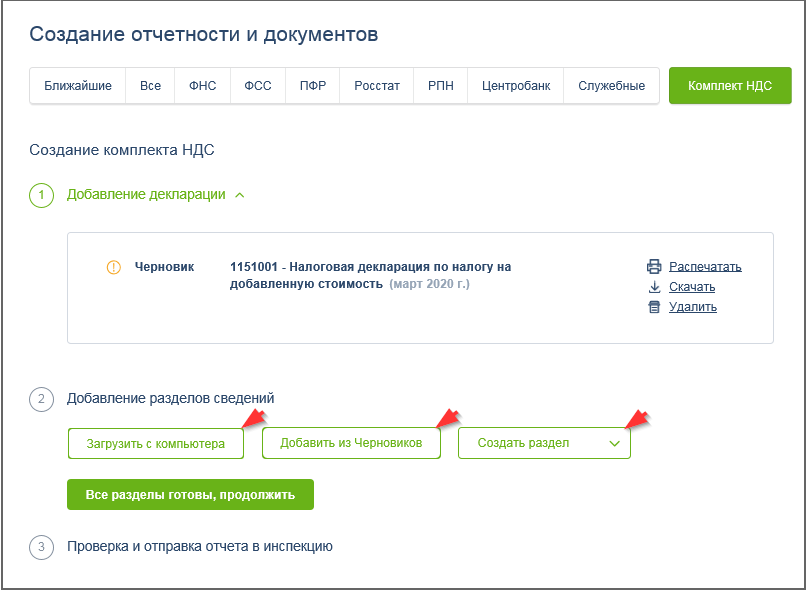
Task: Open the ПФР tab
Action: tap(312, 86)
